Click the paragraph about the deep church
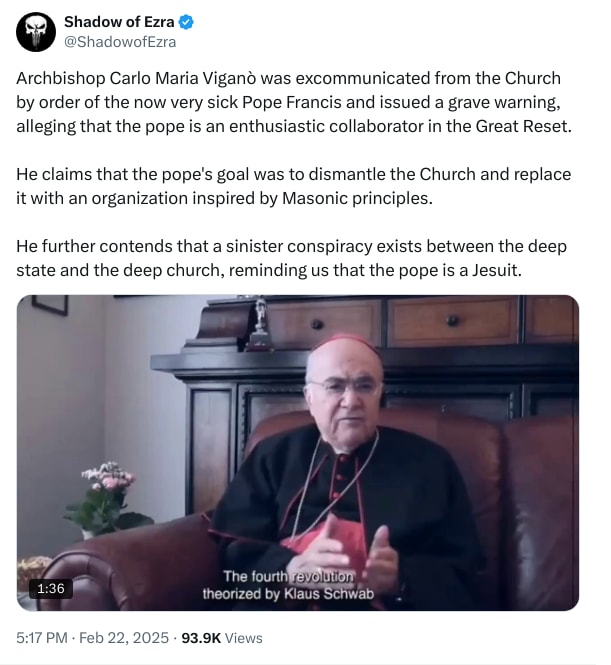This screenshot has width=611, height=665. 290,259
